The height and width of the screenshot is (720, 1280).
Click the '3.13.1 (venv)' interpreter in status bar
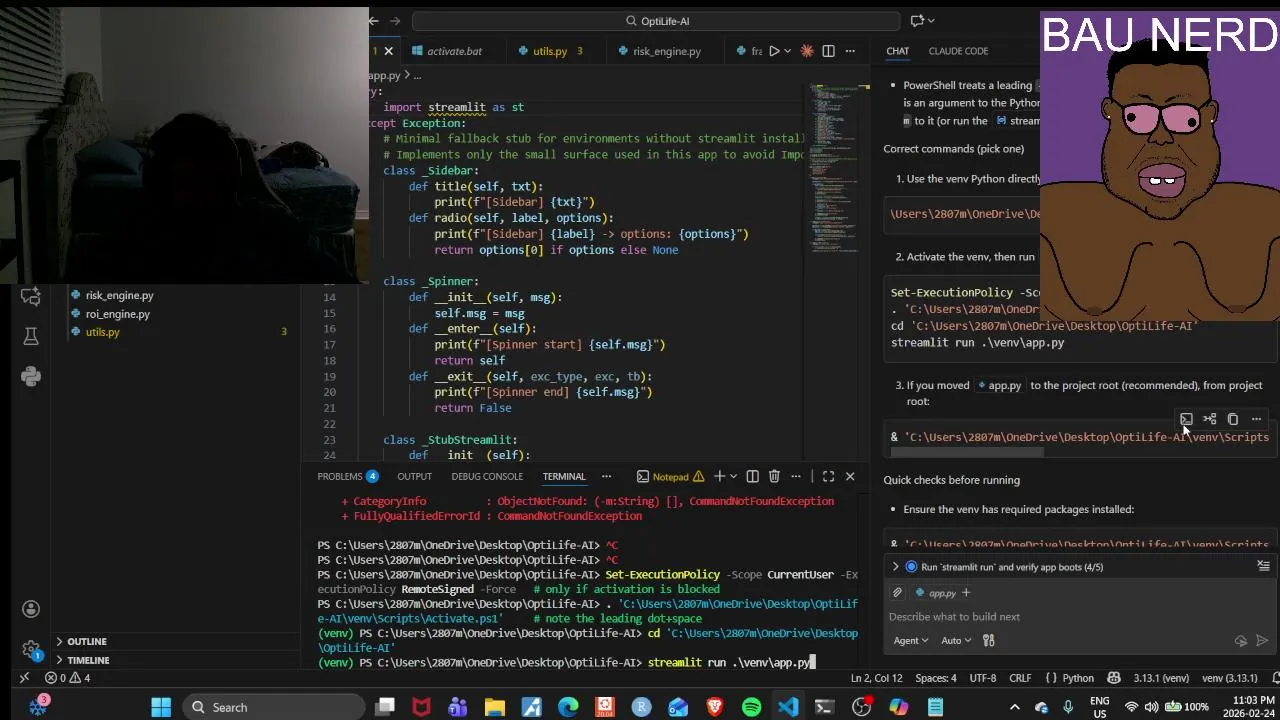1160,678
